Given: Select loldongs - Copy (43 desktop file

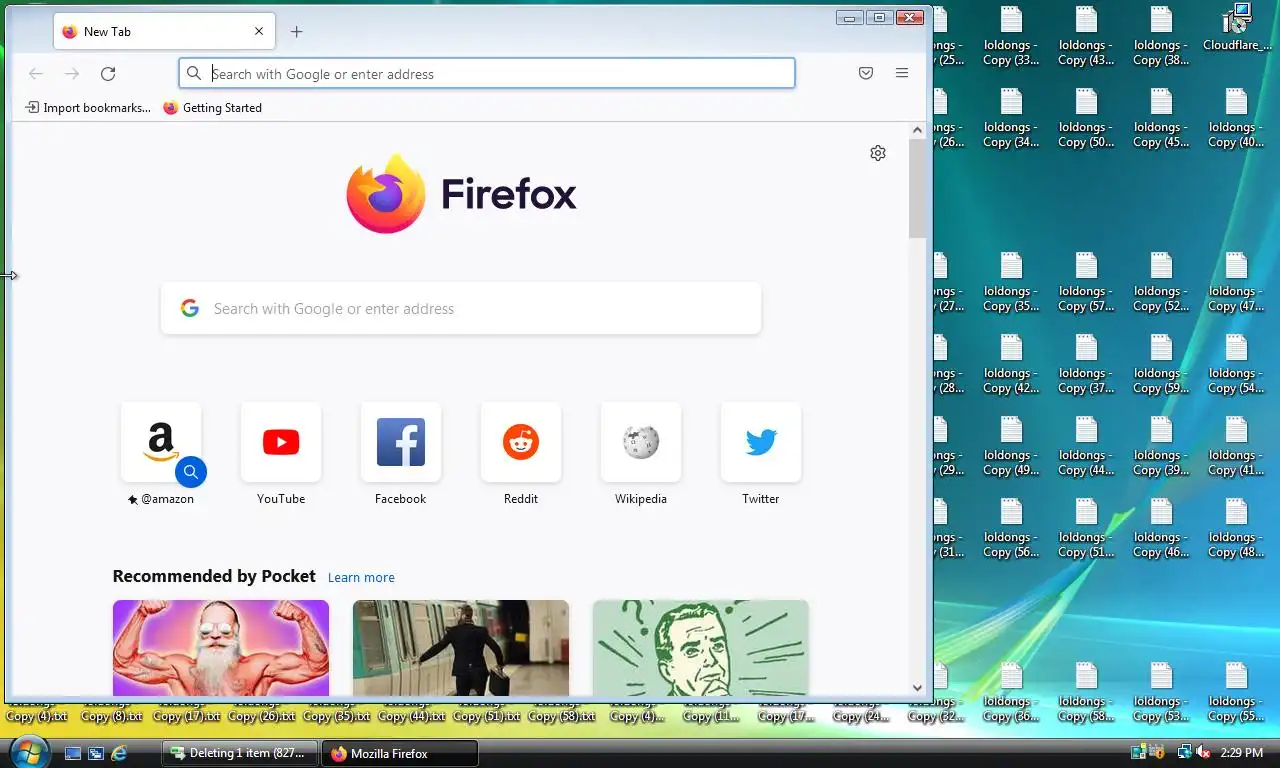Looking at the screenshot, I should coord(1086,36).
